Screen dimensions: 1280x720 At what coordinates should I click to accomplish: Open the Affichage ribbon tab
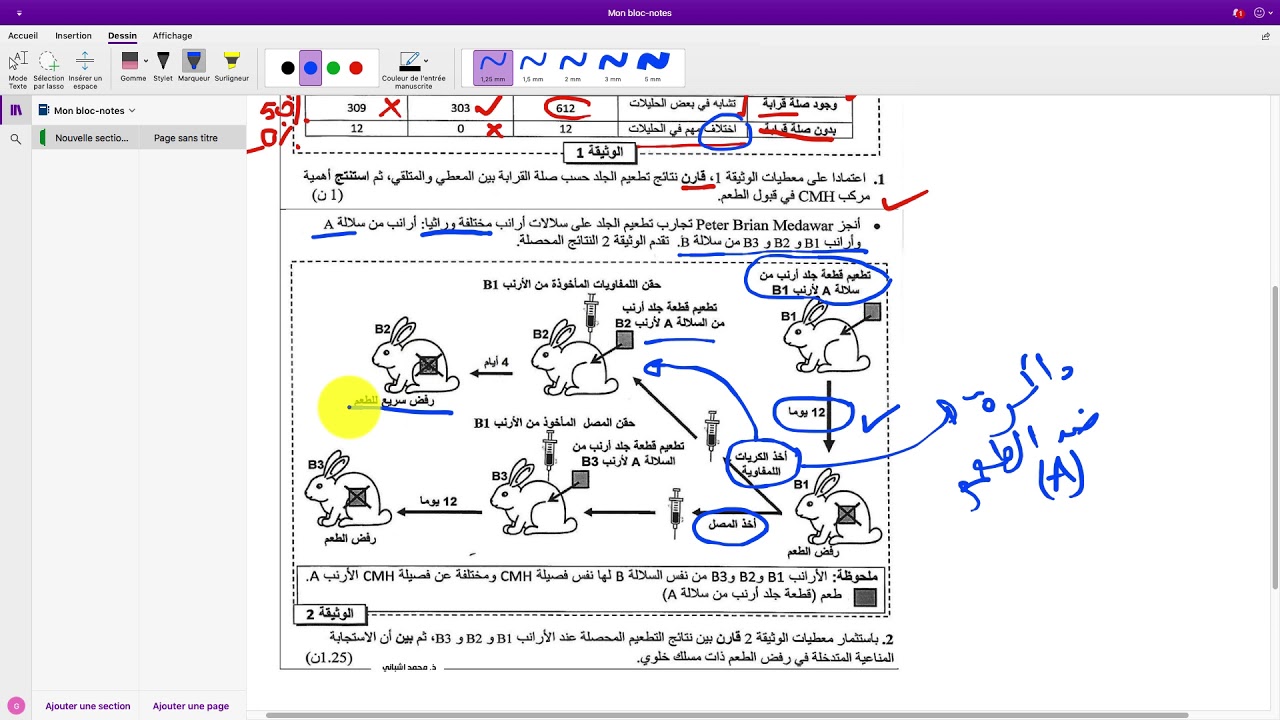pos(172,35)
